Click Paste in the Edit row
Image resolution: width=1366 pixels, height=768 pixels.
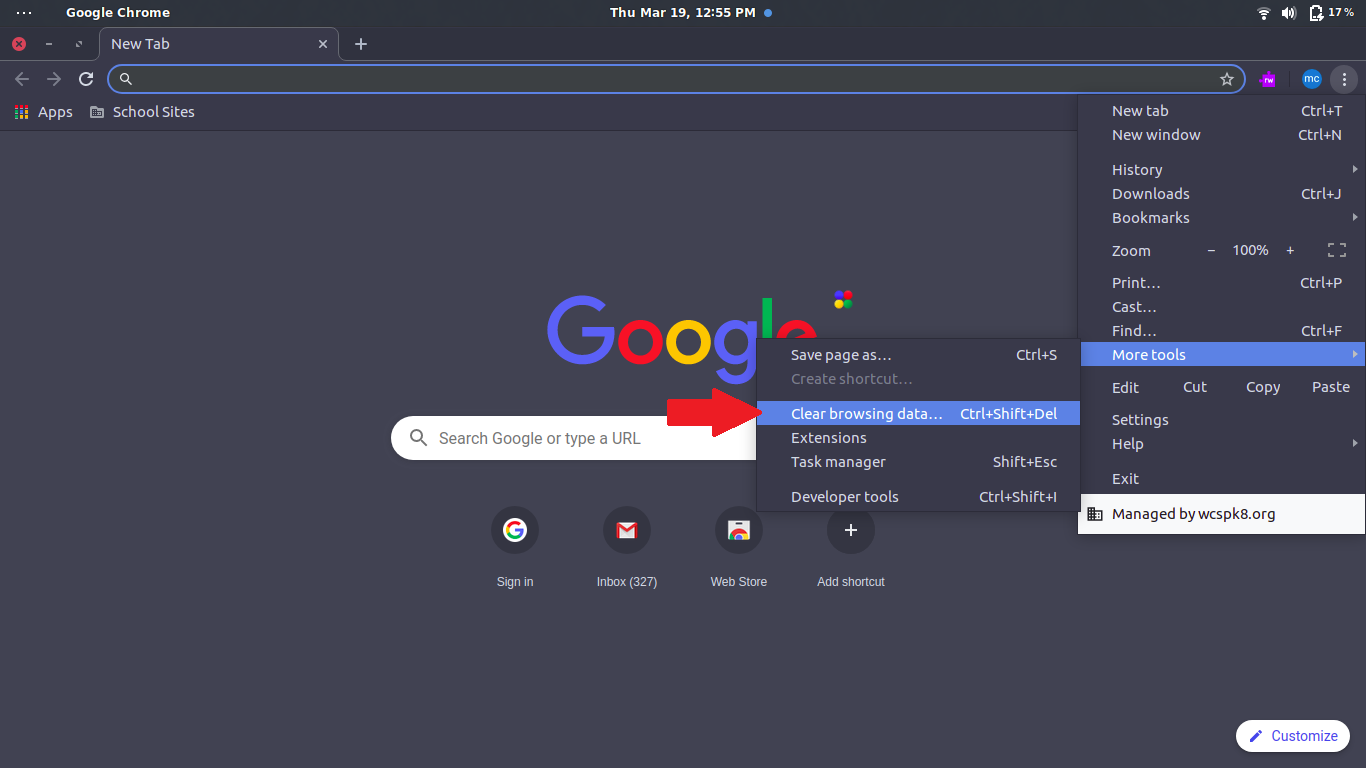pos(1331,387)
